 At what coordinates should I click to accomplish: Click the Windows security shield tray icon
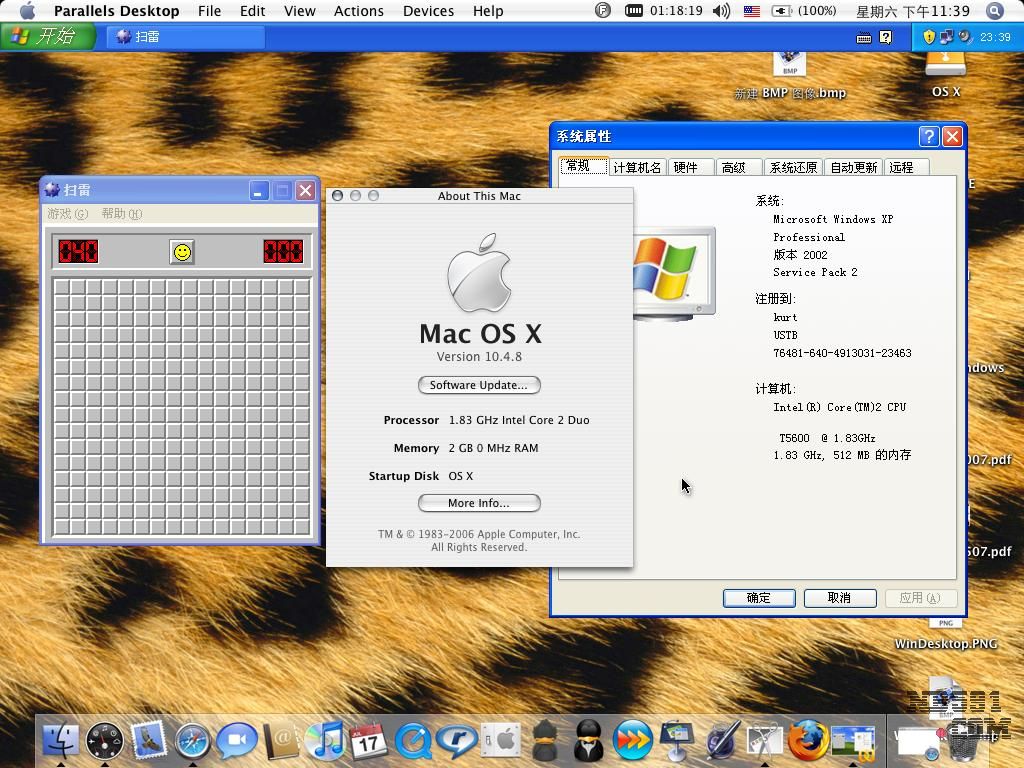click(x=929, y=37)
